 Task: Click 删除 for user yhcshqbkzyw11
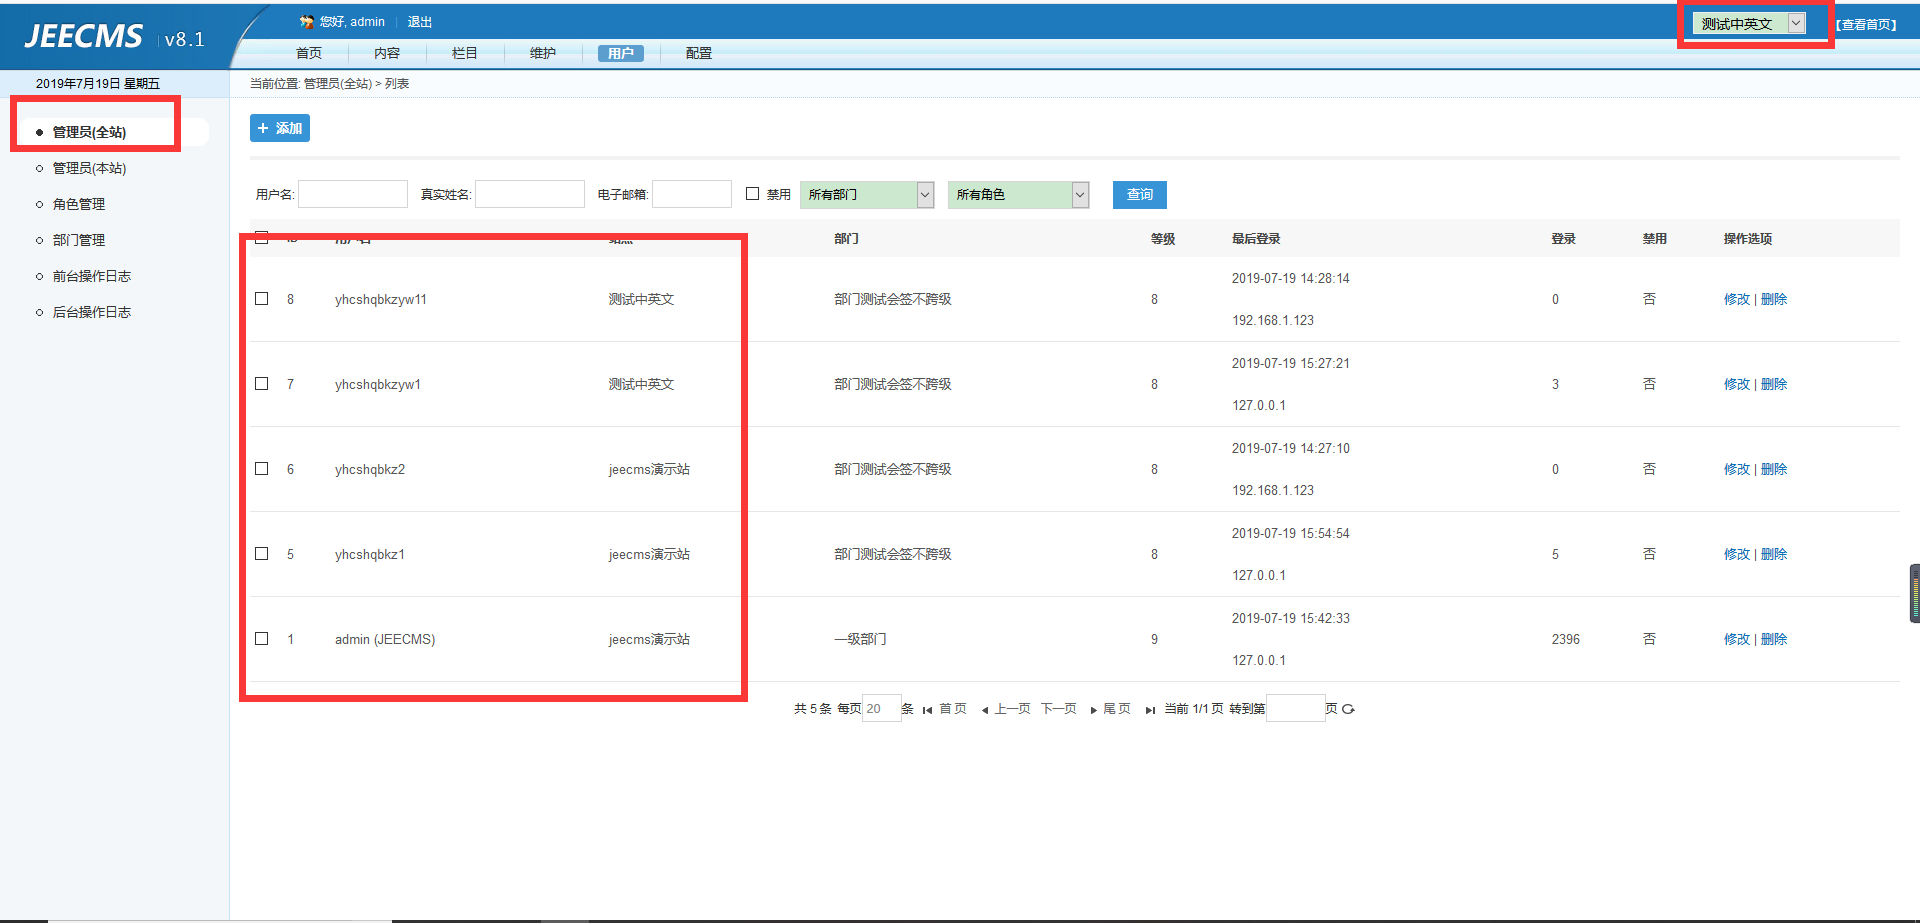(1774, 299)
